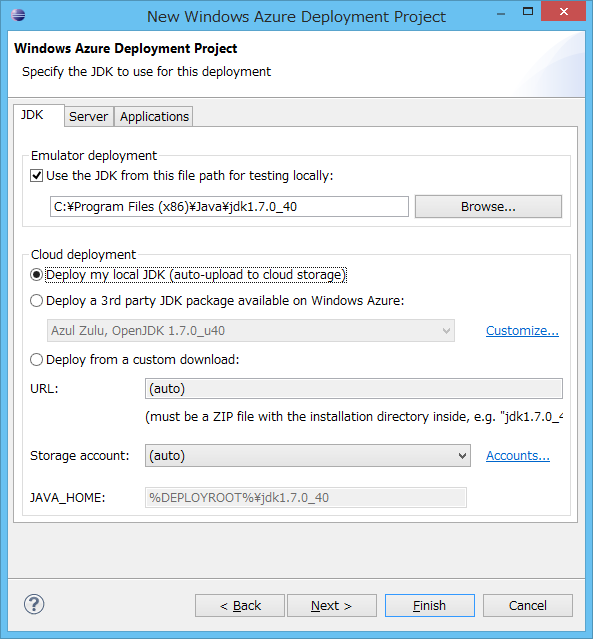Cancel the deployment project wizard

(528, 606)
